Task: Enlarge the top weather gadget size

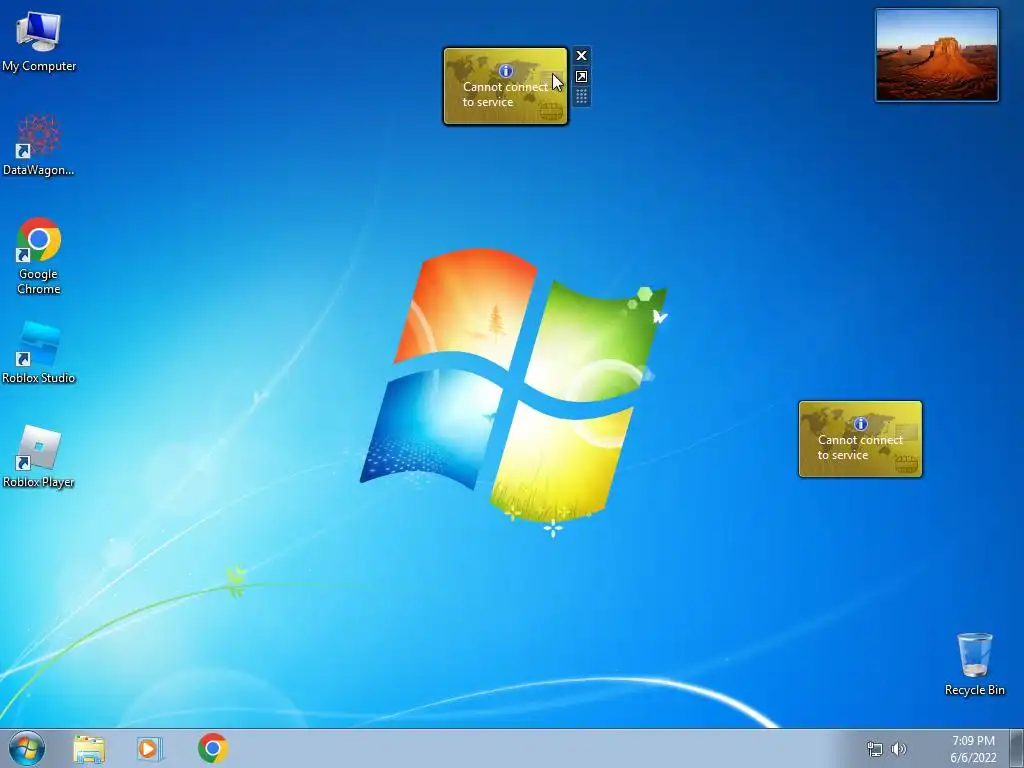Action: [581, 77]
